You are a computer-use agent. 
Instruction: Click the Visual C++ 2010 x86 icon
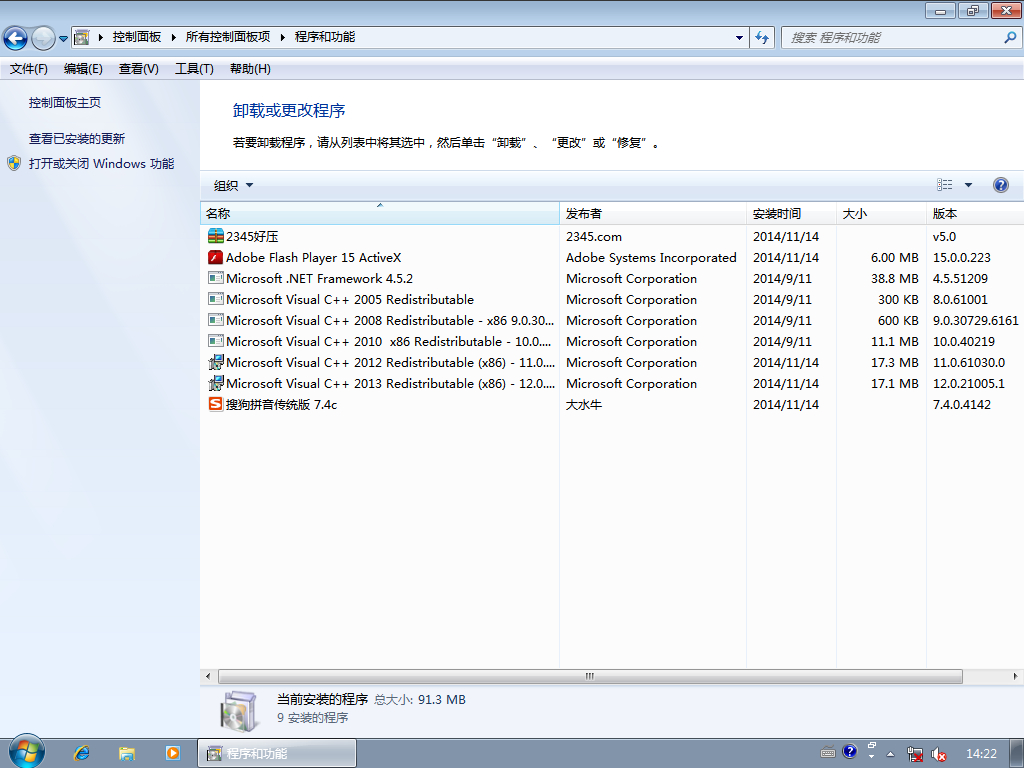[x=216, y=341]
